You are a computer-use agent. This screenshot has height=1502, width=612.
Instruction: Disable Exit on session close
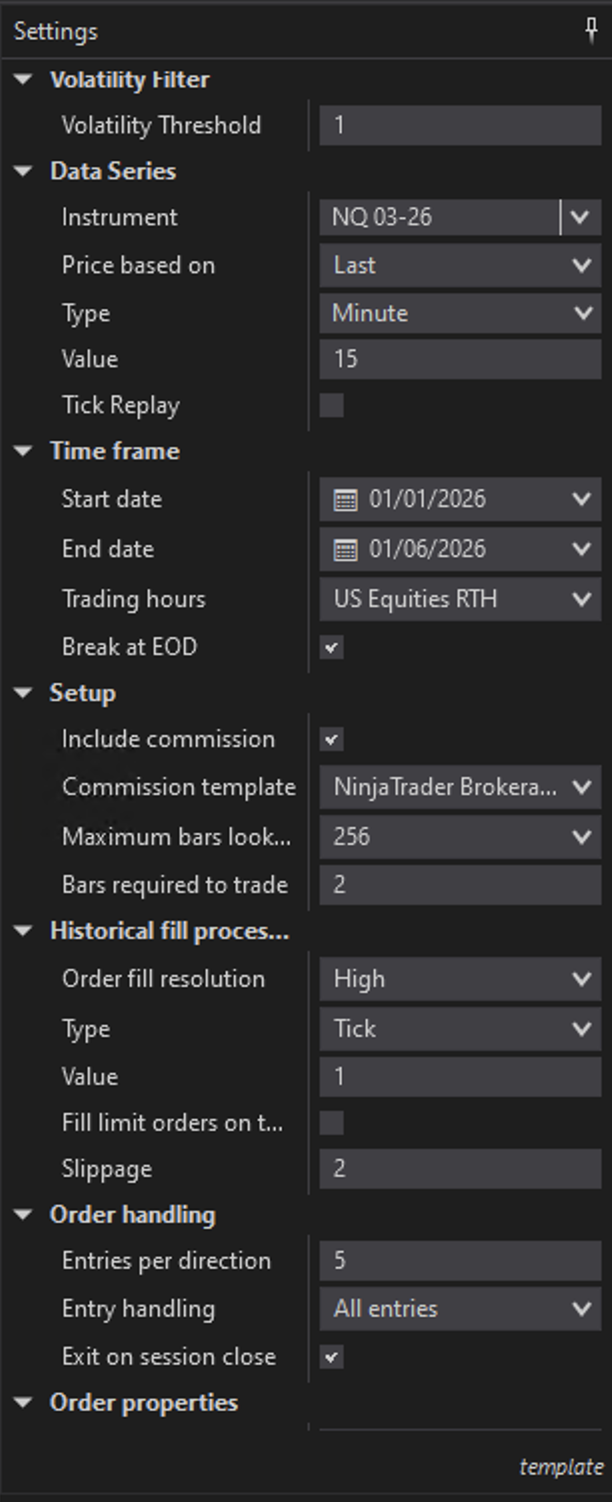pyautogui.click(x=331, y=1357)
